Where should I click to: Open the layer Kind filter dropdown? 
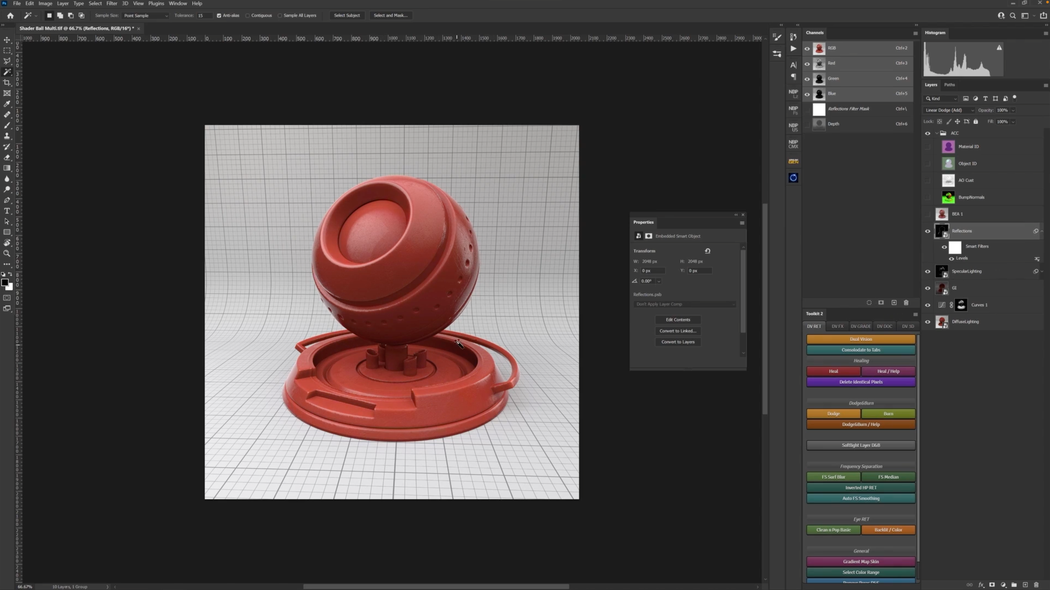pyautogui.click(x=942, y=98)
